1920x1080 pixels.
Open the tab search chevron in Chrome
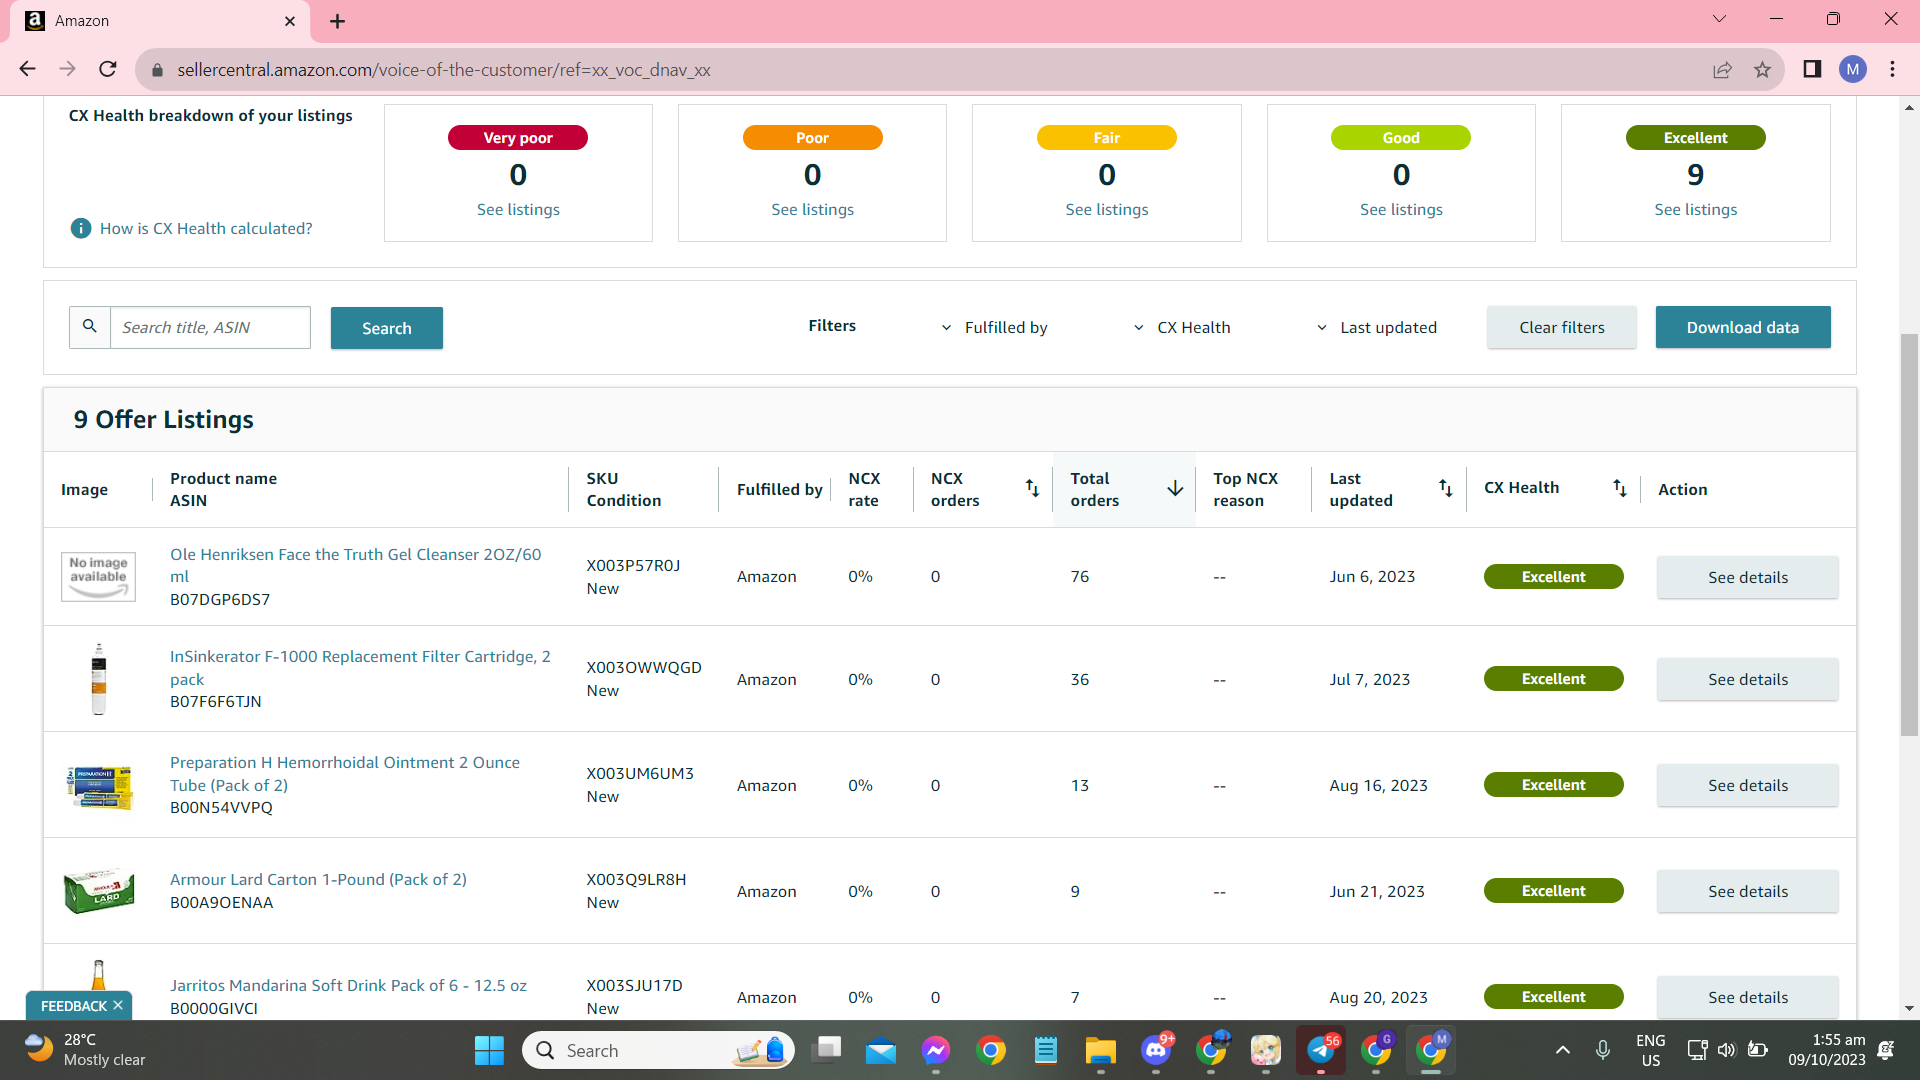[1719, 19]
